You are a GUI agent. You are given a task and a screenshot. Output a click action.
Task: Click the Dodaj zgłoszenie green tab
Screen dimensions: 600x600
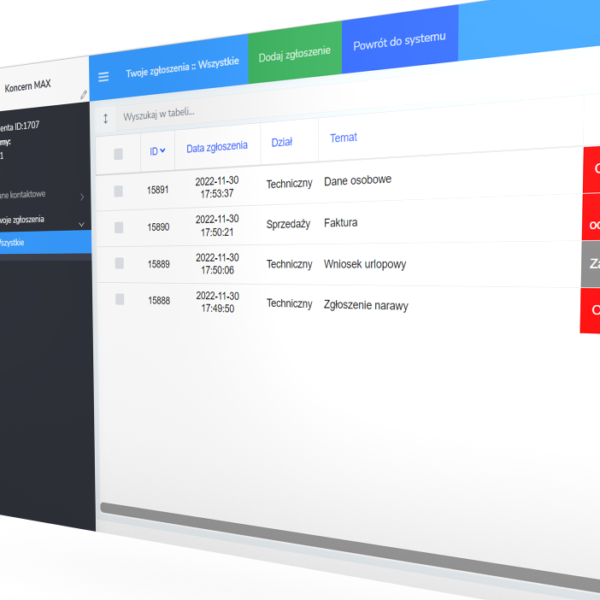293,56
